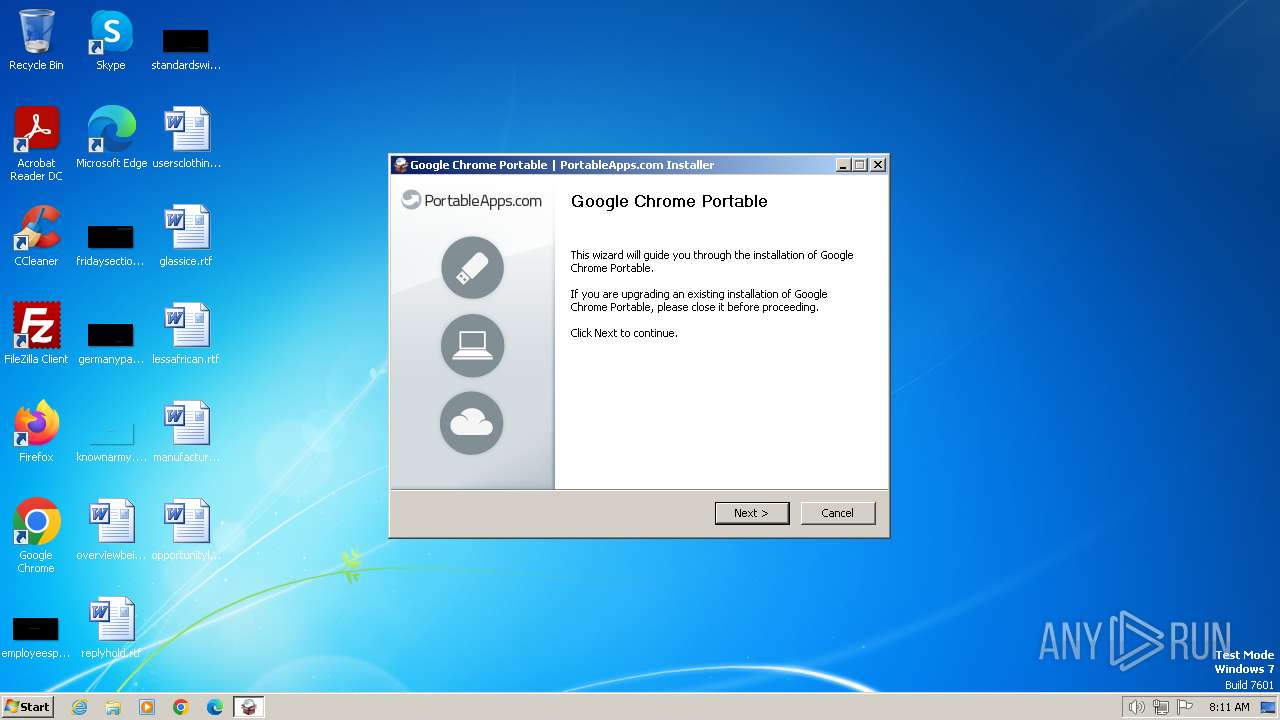Viewport: 1280px width, 720px height.
Task: Select the lessafrican.rtf document
Action: (x=186, y=334)
